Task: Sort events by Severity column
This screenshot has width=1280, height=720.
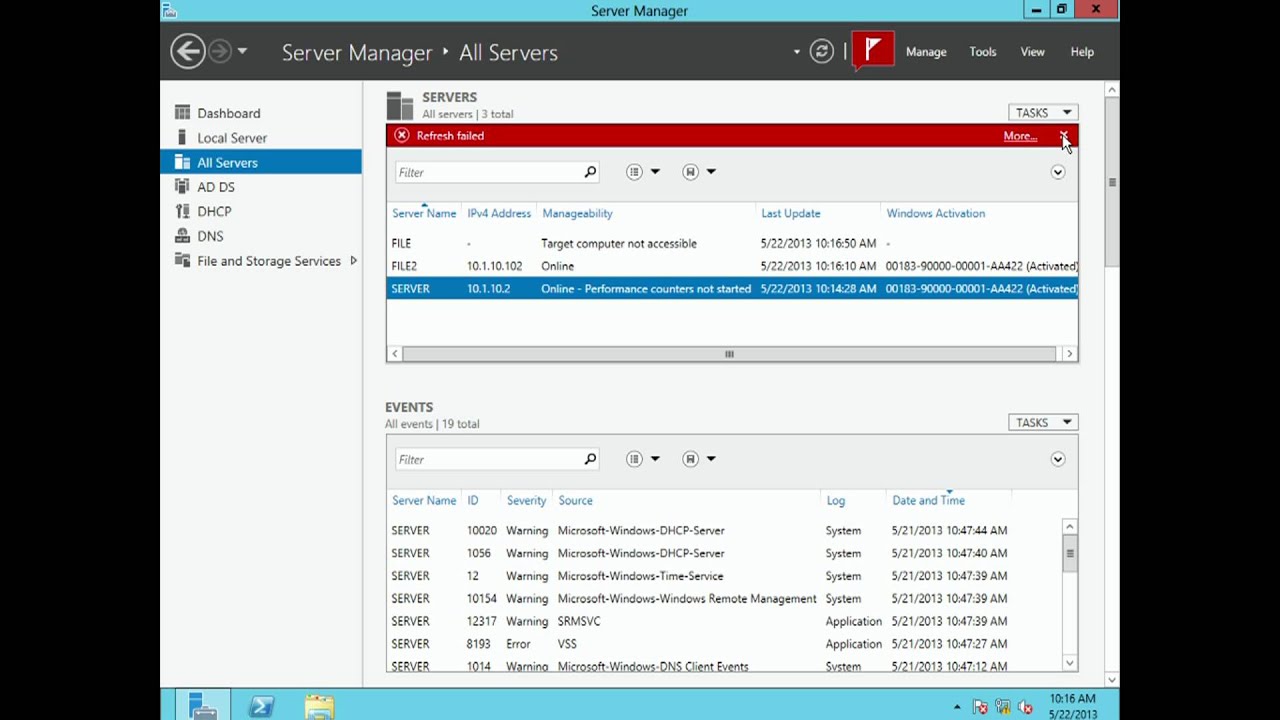Action: click(526, 500)
